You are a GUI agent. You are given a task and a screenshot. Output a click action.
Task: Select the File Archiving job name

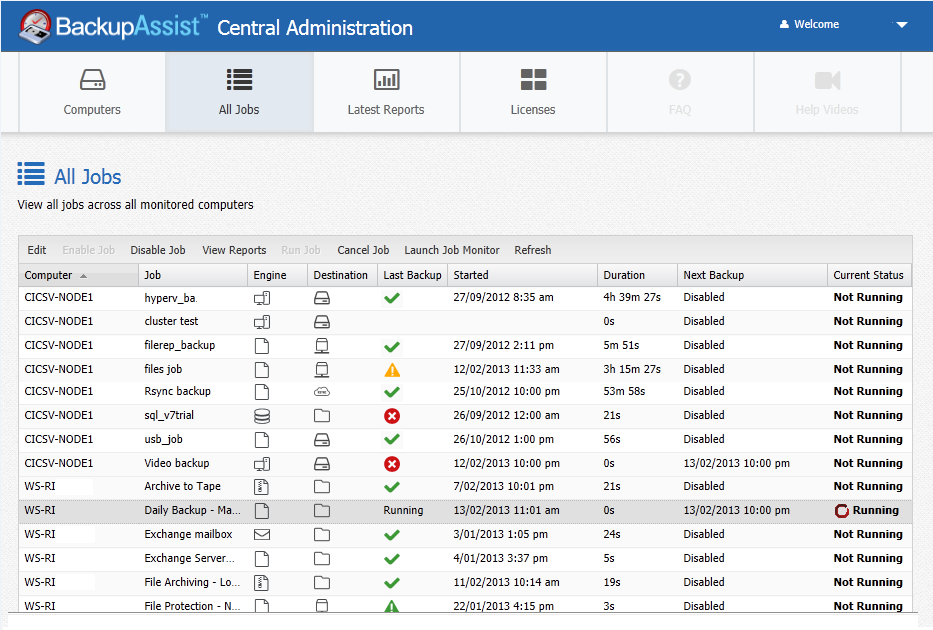tap(192, 582)
